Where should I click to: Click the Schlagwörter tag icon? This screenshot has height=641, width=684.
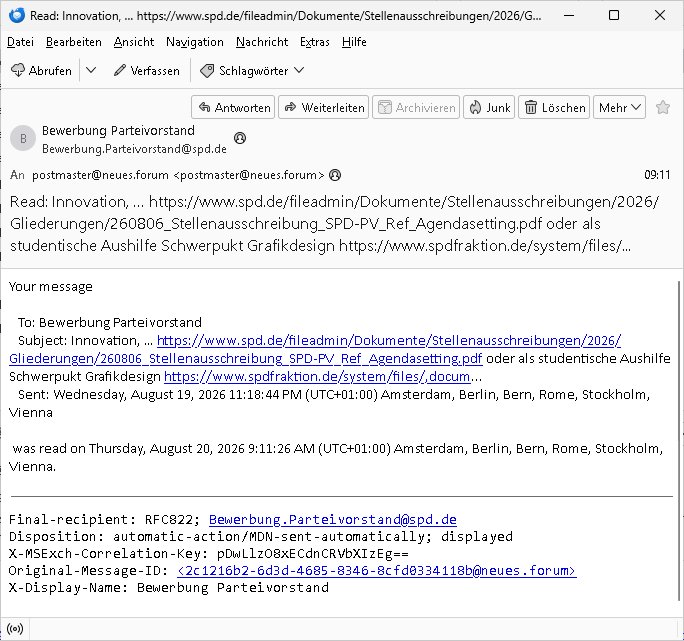[207, 71]
